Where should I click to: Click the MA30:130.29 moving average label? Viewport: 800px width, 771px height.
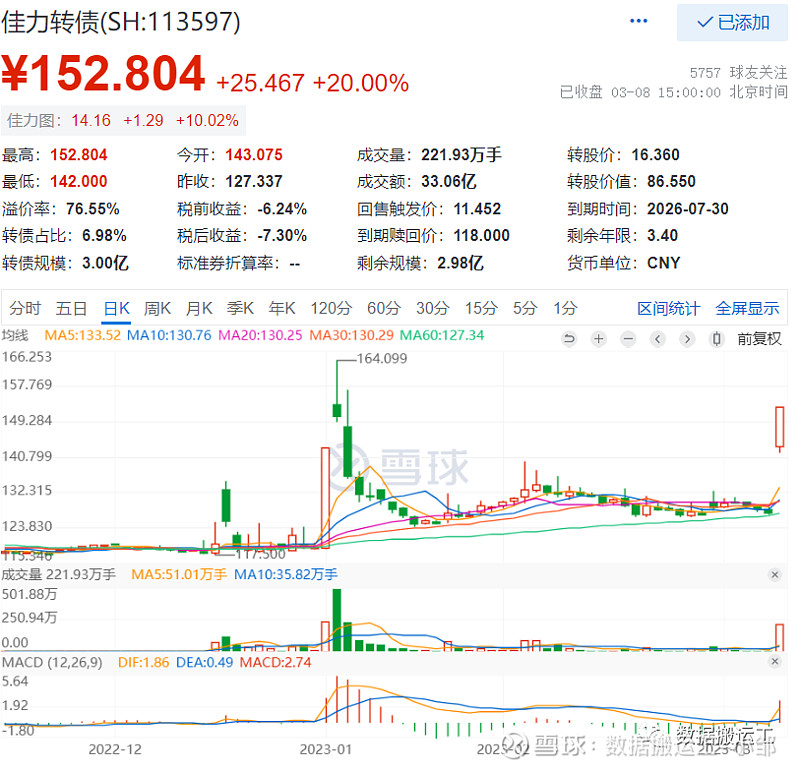point(352,335)
